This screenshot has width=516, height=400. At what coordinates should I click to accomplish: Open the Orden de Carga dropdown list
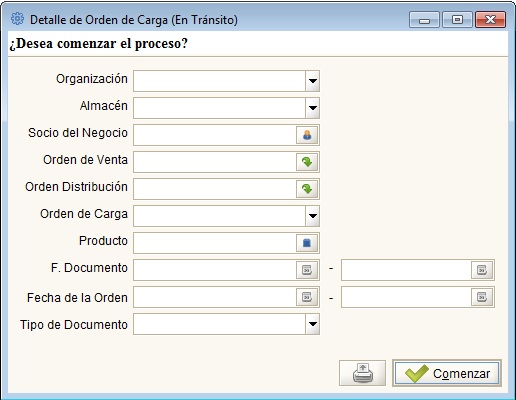[x=313, y=216]
